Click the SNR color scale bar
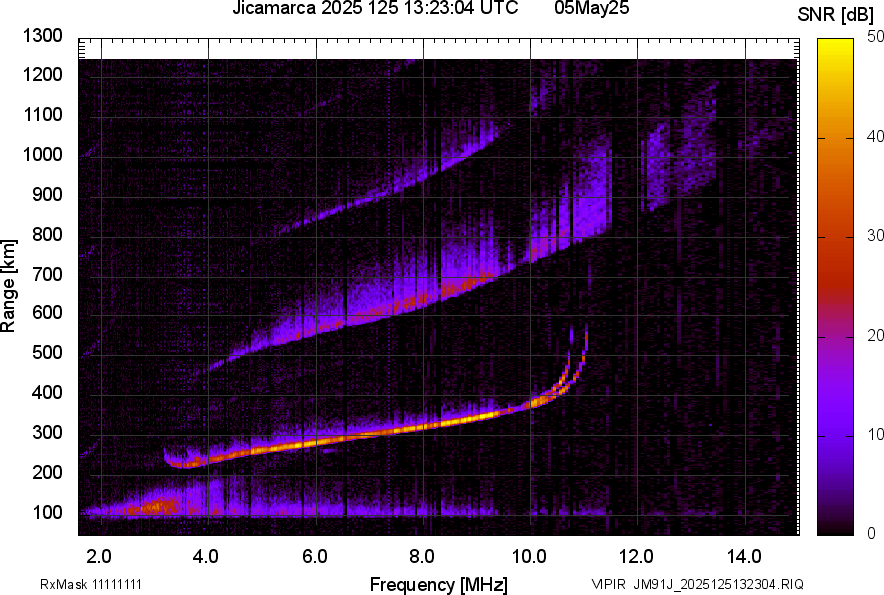Screen dimensions: 884x595 point(835,287)
